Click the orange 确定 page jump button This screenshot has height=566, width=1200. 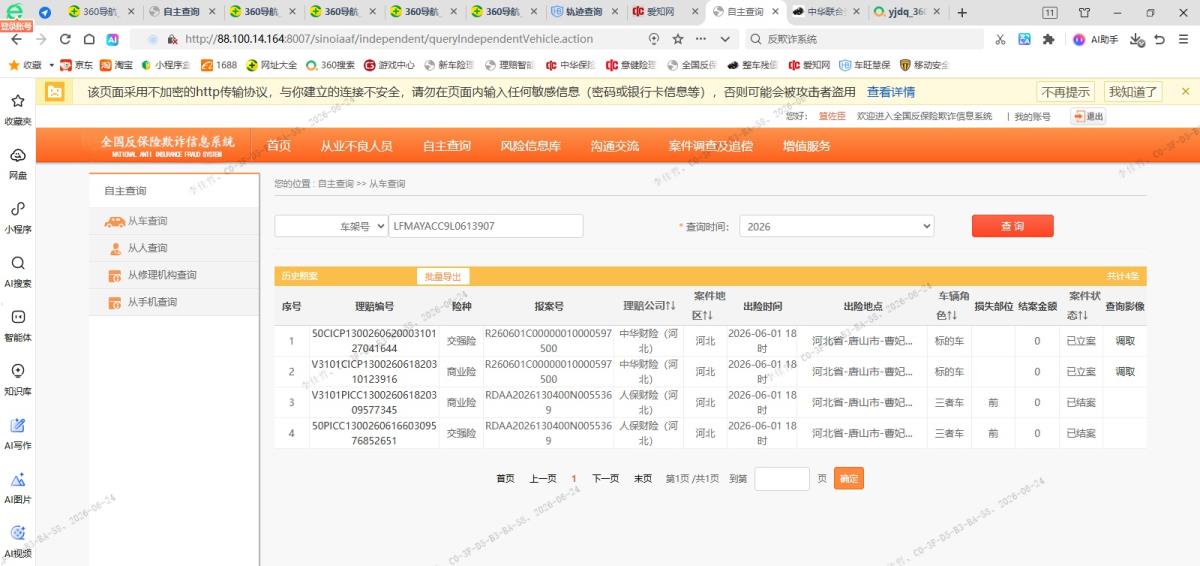click(x=848, y=479)
